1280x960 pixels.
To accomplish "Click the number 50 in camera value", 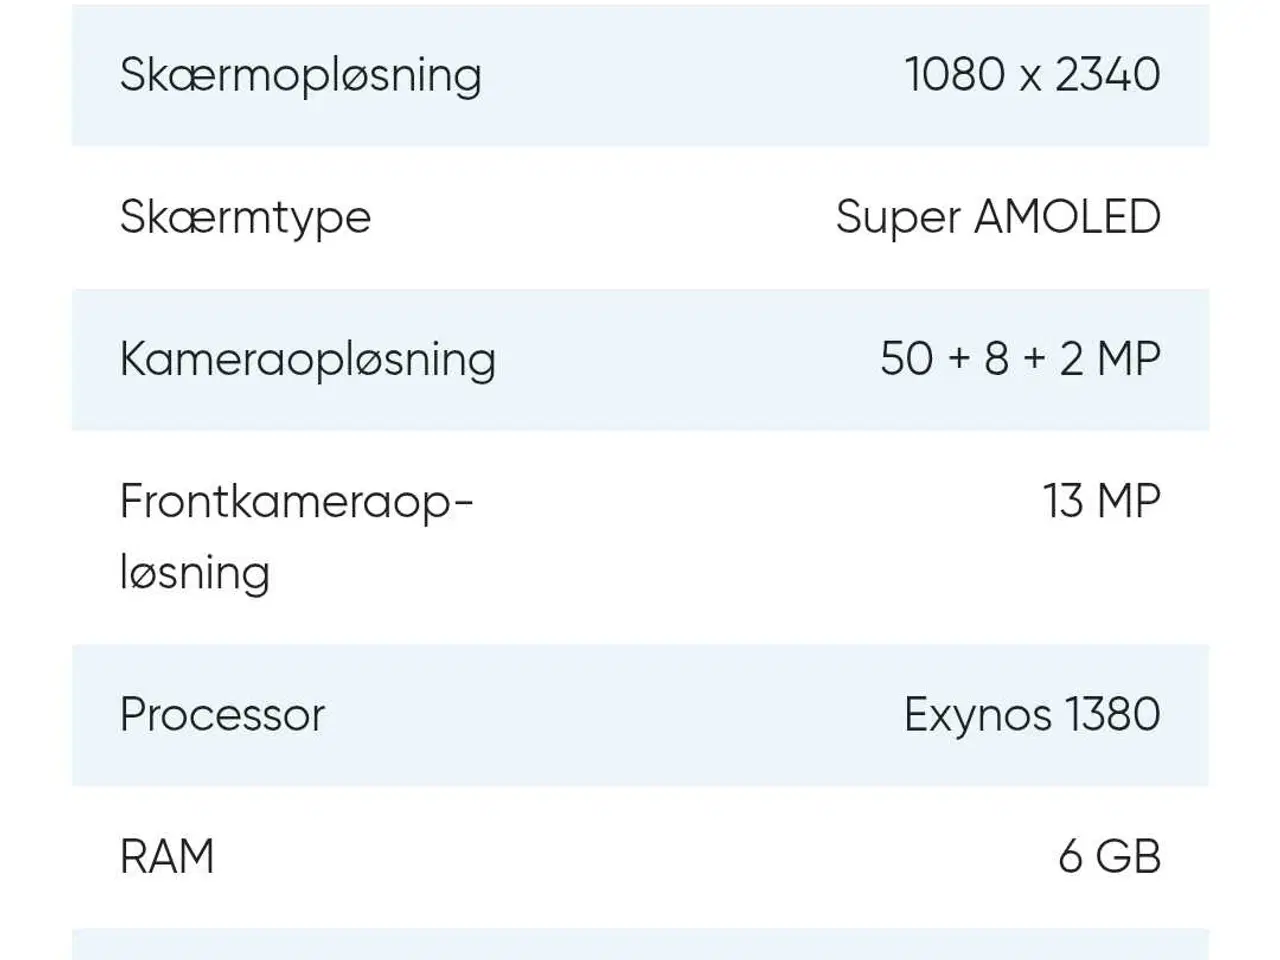I will (x=906, y=360).
